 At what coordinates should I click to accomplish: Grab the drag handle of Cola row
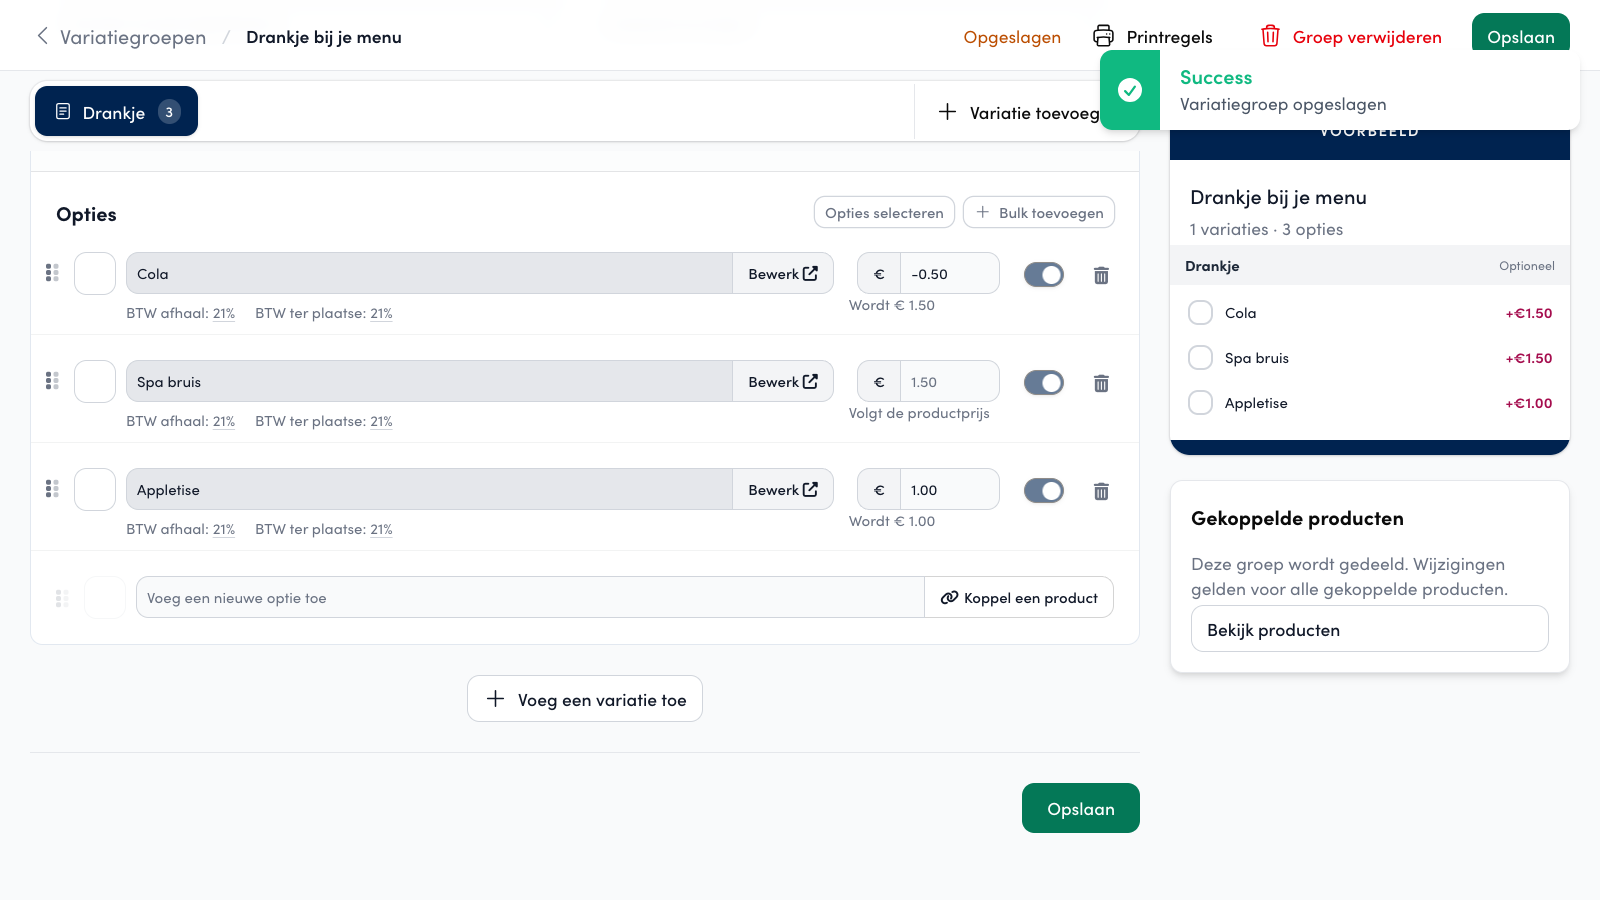[x=52, y=273]
